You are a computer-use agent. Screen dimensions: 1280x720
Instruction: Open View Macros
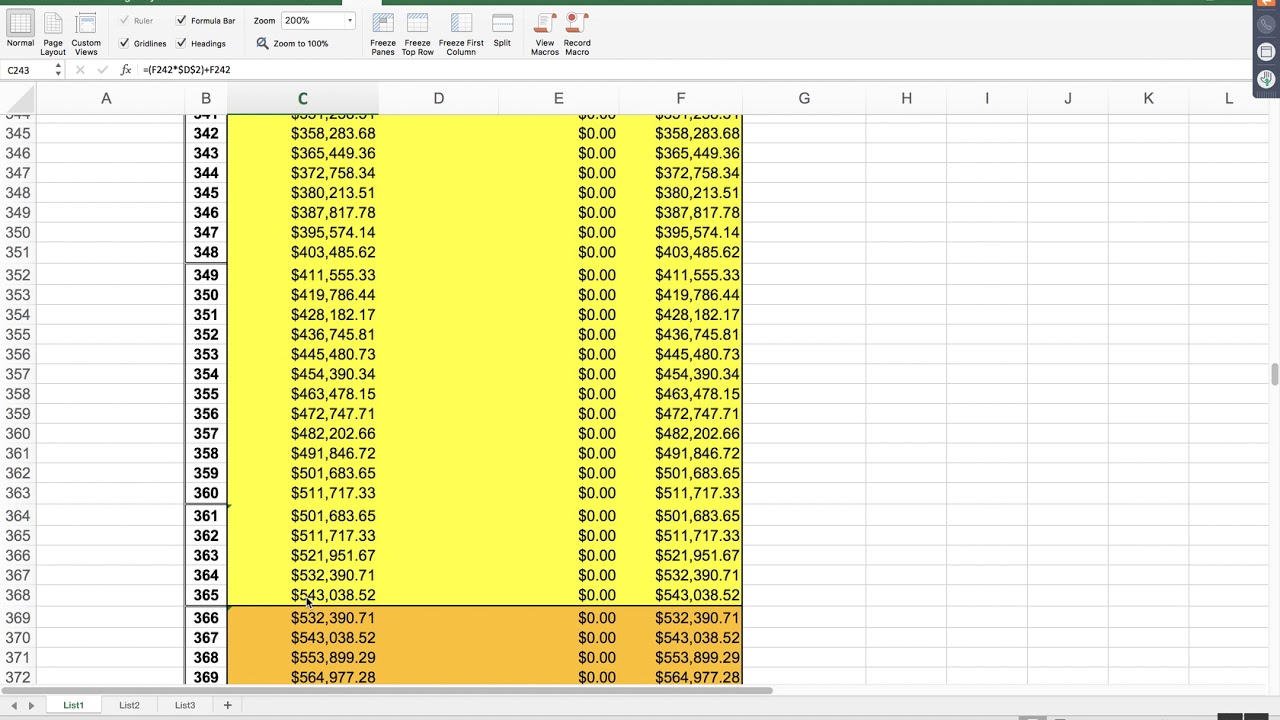click(x=545, y=32)
